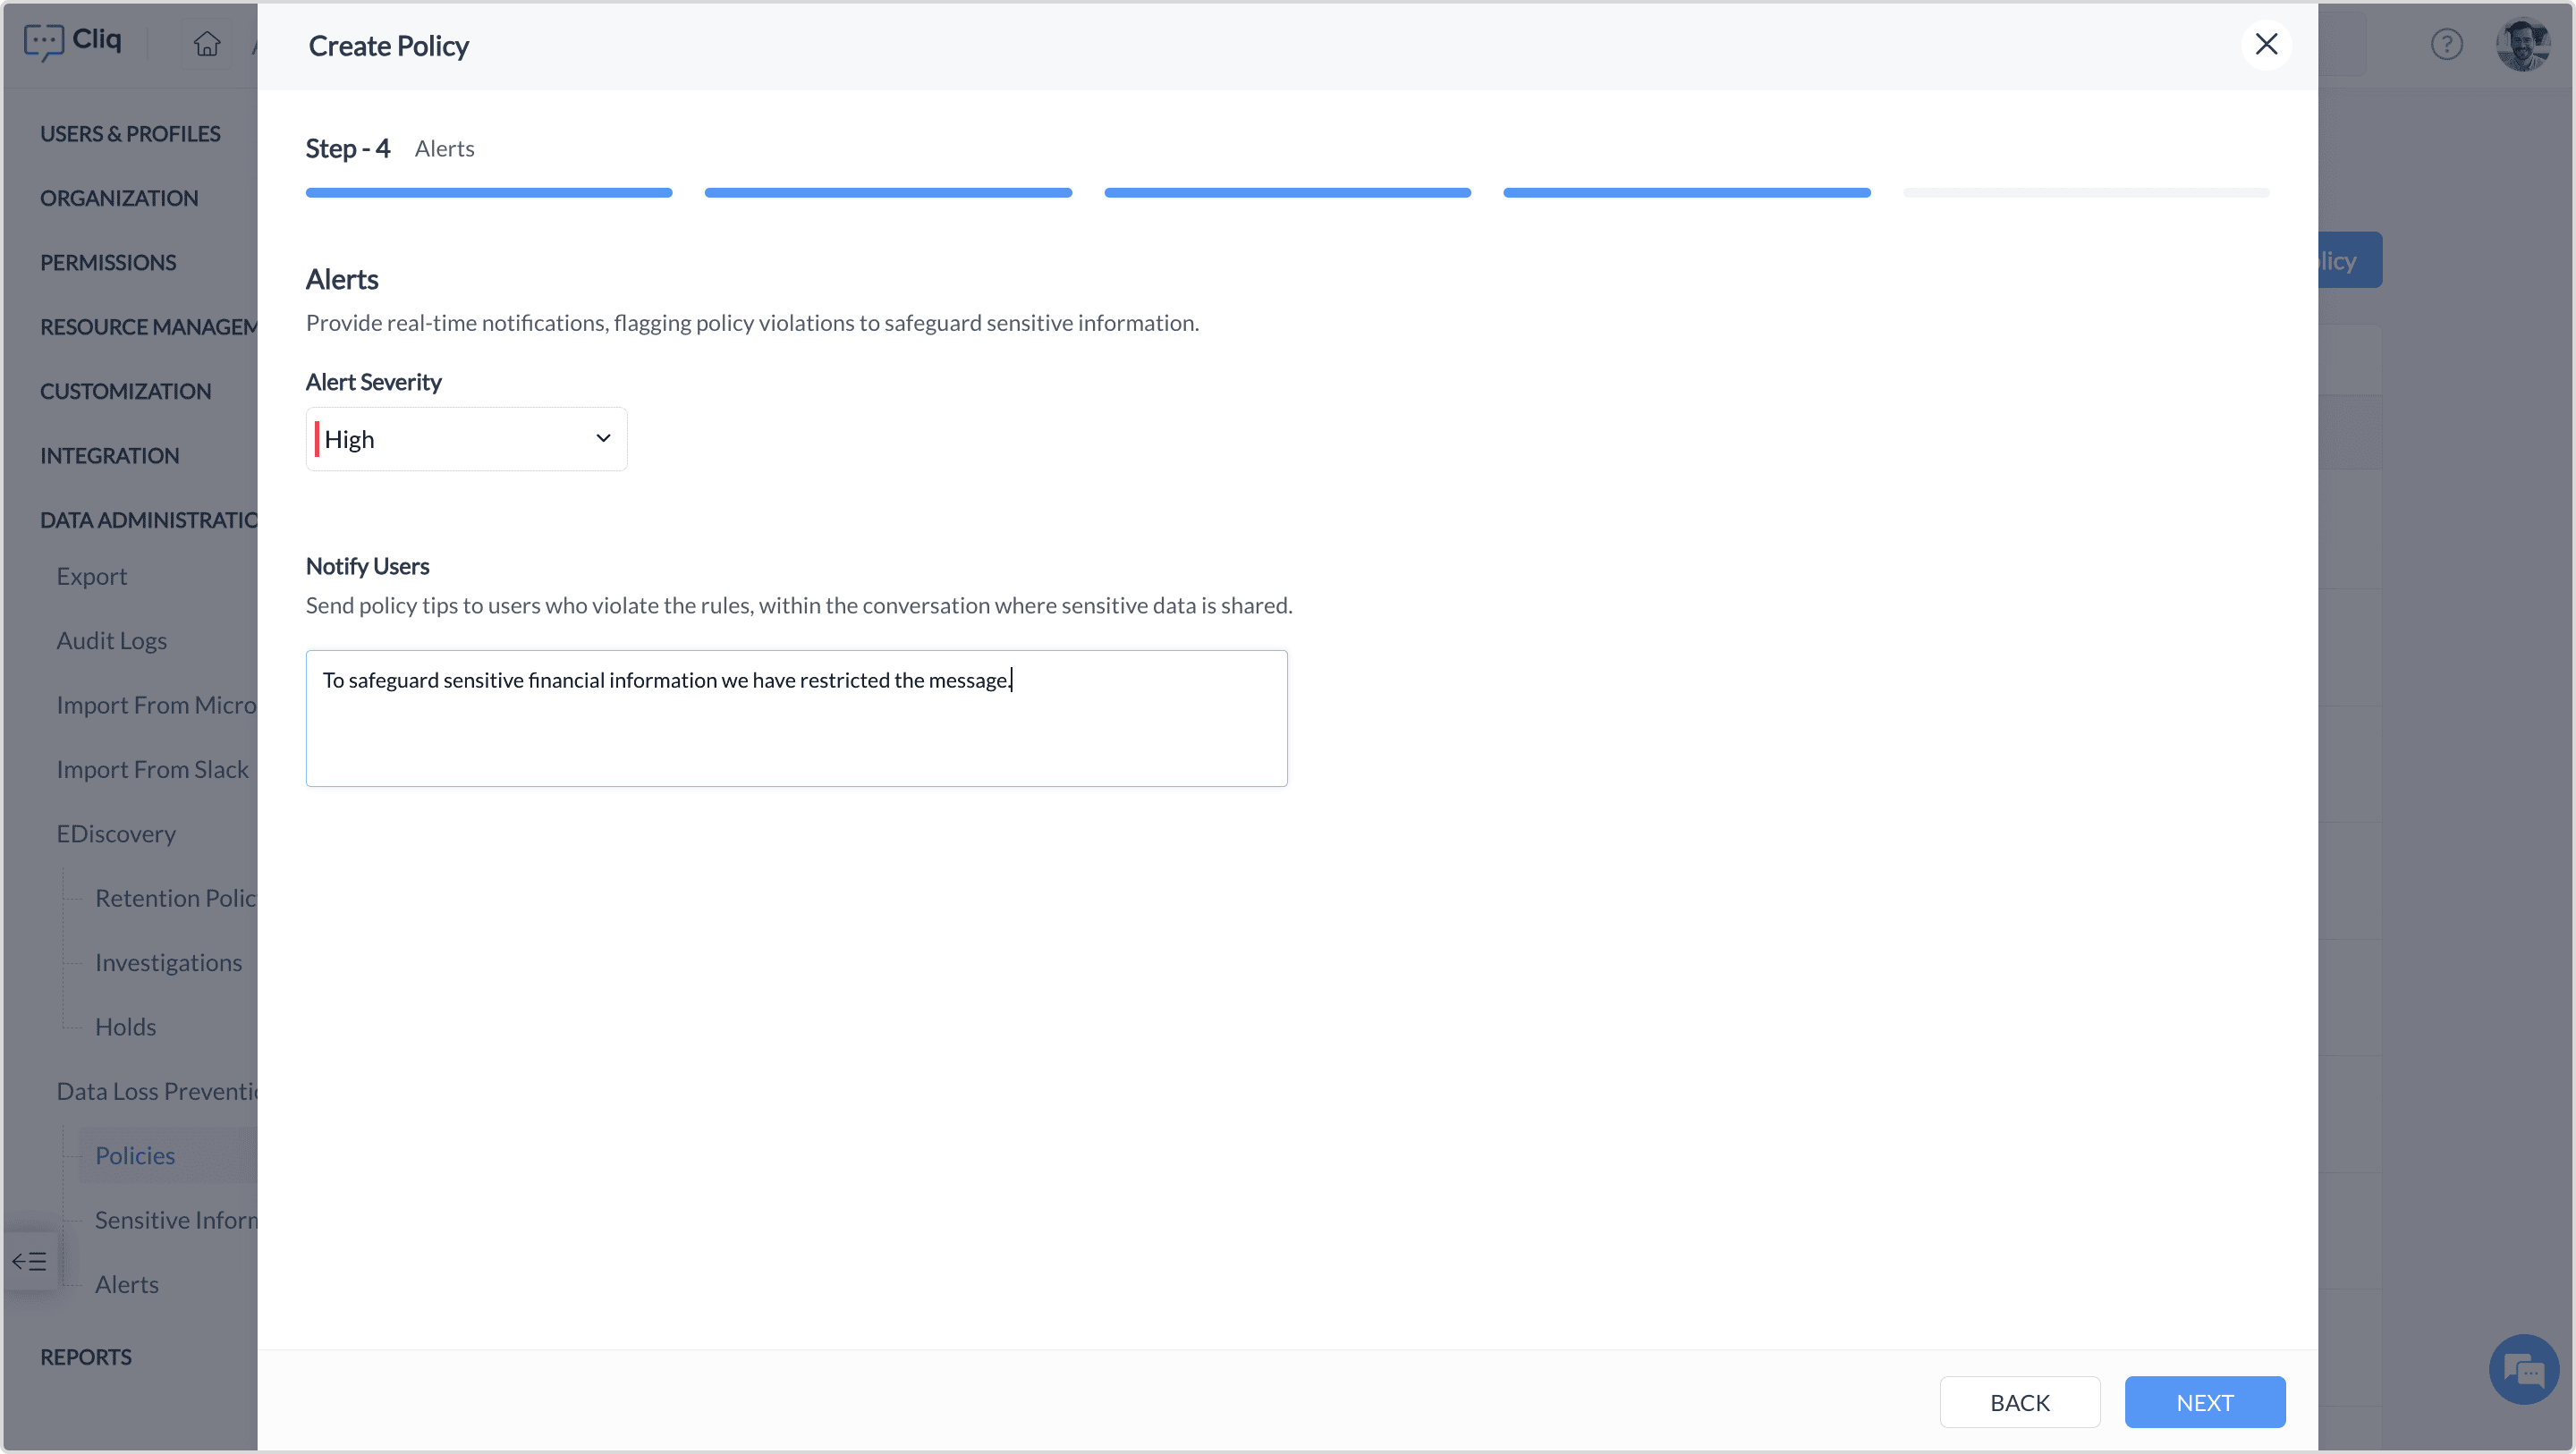This screenshot has width=2576, height=1454.
Task: Open the help question mark icon
Action: (x=2446, y=44)
